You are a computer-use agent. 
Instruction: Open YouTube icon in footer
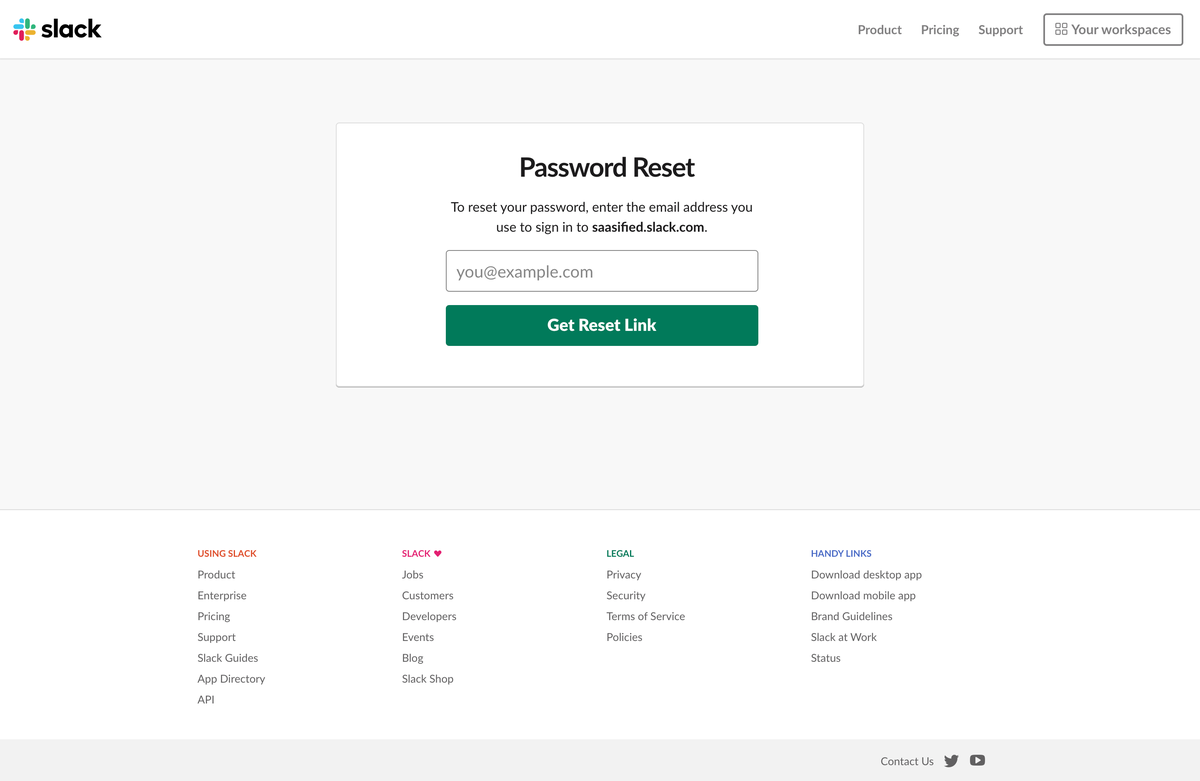(977, 760)
